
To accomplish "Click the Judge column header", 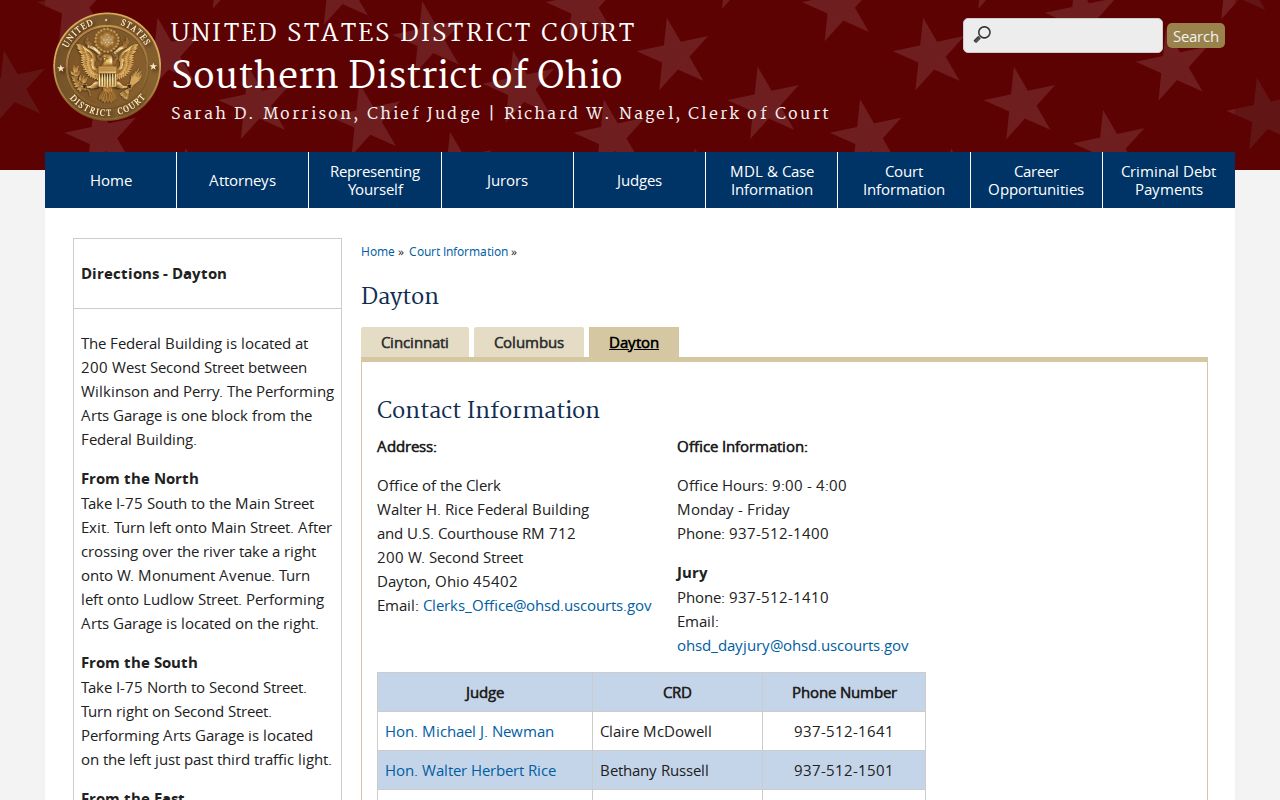I will (485, 692).
